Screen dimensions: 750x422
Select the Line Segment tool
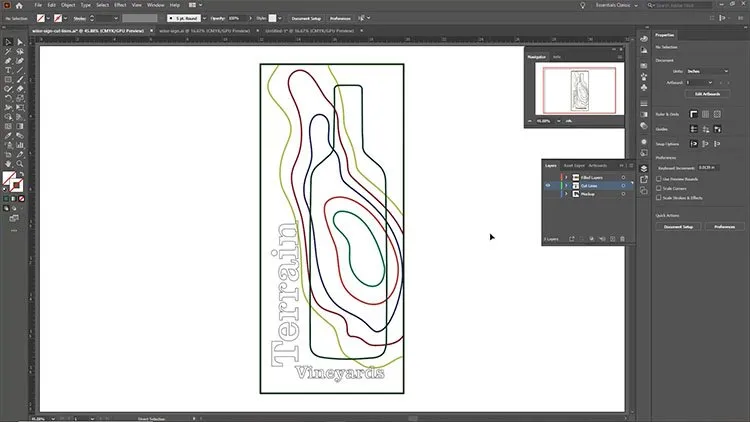click(20, 70)
